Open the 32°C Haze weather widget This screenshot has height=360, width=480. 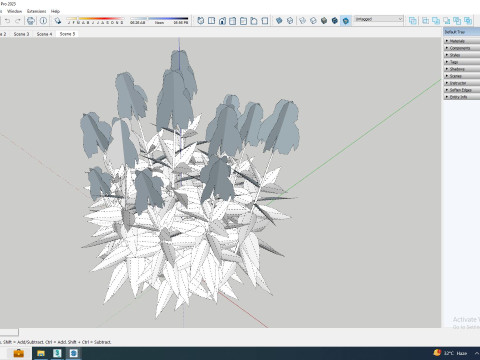tap(451, 353)
